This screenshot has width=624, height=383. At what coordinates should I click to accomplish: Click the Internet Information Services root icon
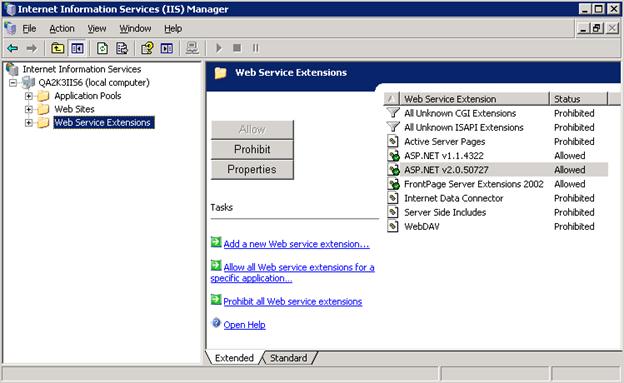pos(12,69)
